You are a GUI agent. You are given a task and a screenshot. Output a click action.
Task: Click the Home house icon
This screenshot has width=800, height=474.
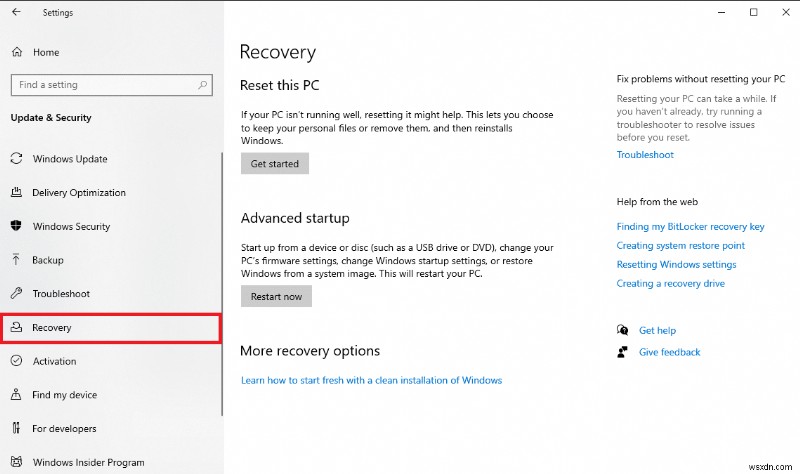(x=17, y=52)
